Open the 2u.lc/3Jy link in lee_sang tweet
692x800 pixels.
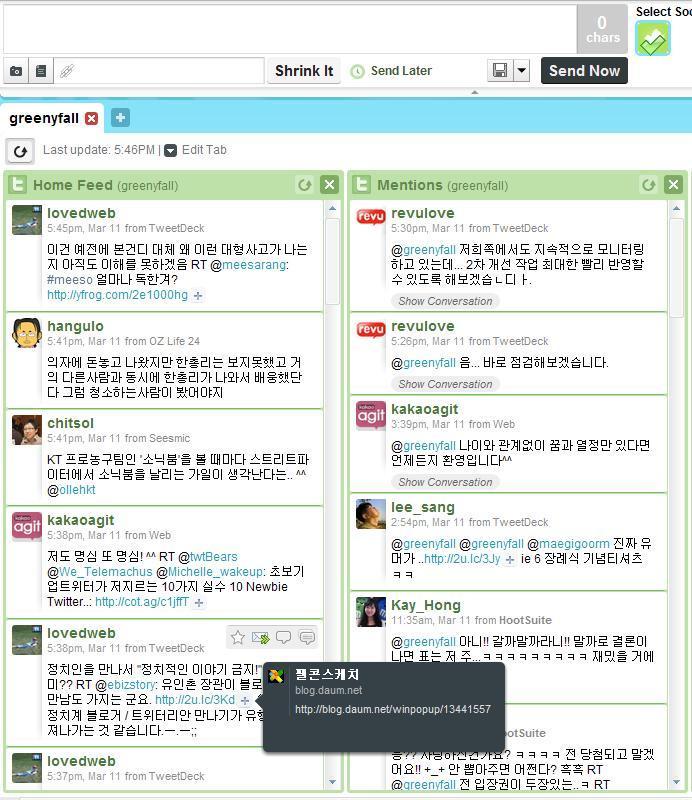click(462, 559)
